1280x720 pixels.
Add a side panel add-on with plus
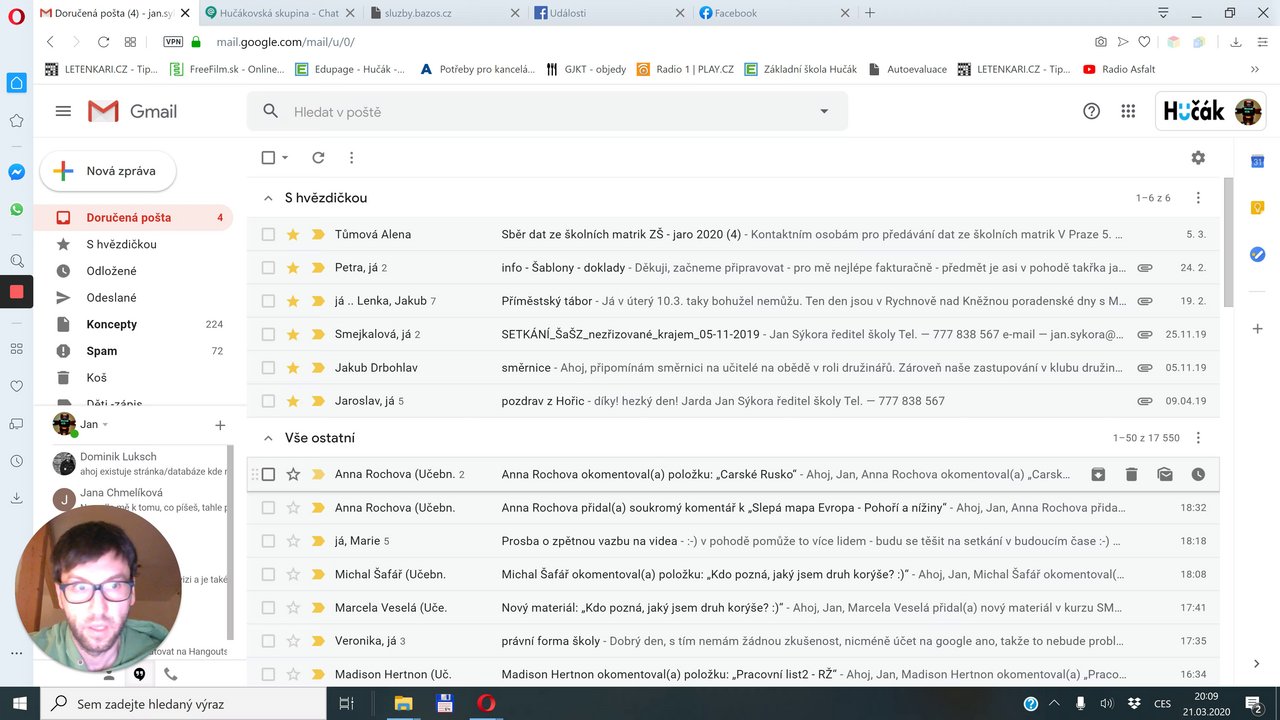click(x=1258, y=329)
